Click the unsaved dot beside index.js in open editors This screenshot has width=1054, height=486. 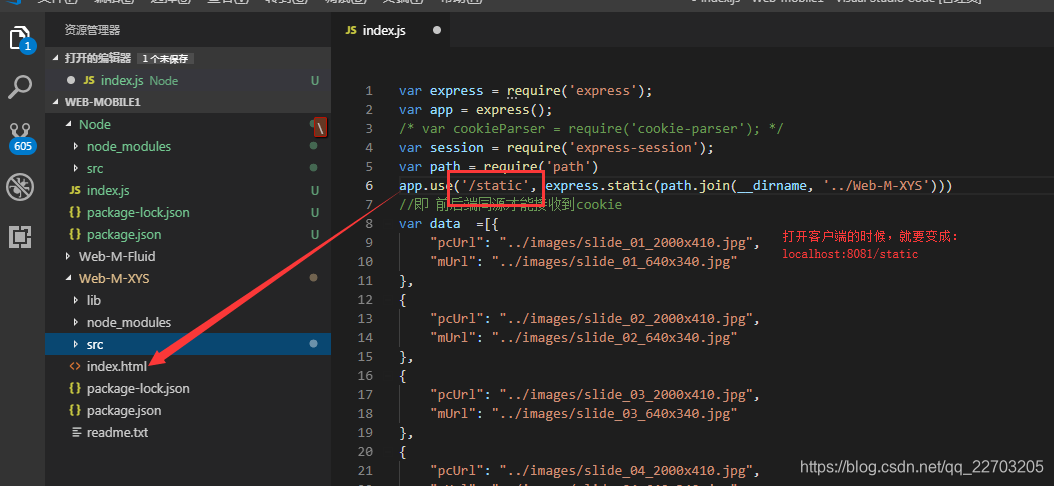(71, 80)
